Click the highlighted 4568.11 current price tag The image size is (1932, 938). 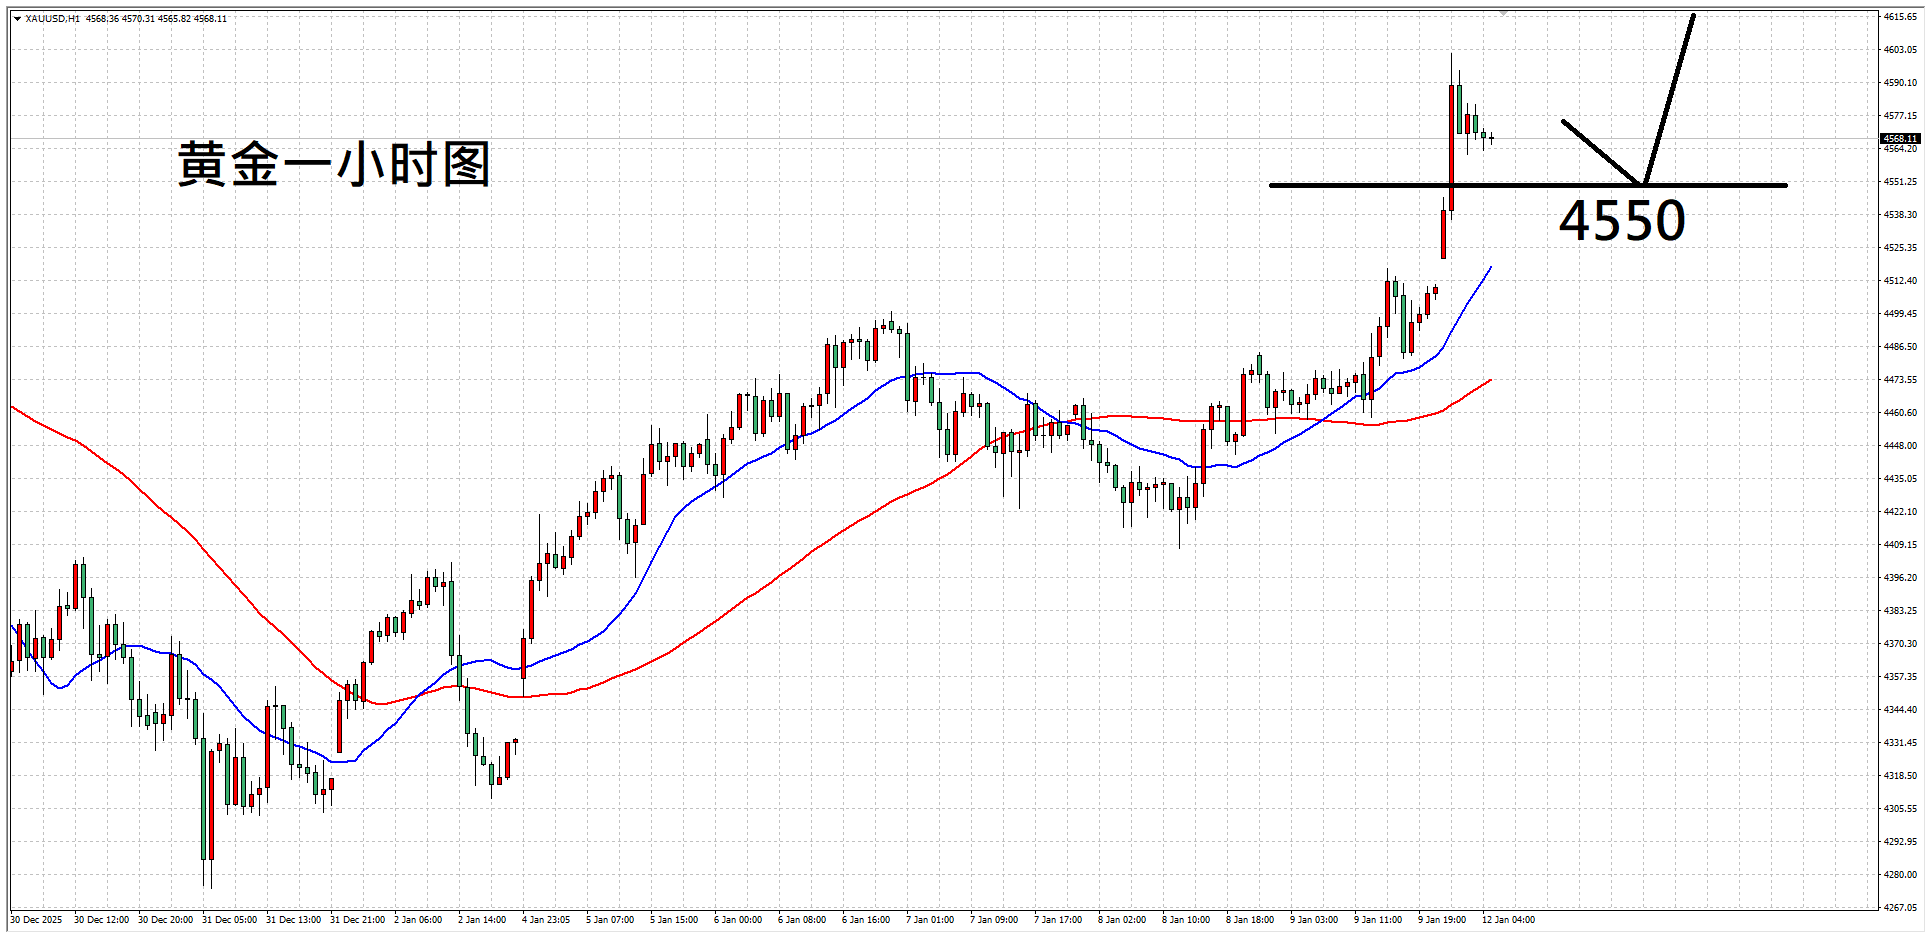click(x=1899, y=139)
